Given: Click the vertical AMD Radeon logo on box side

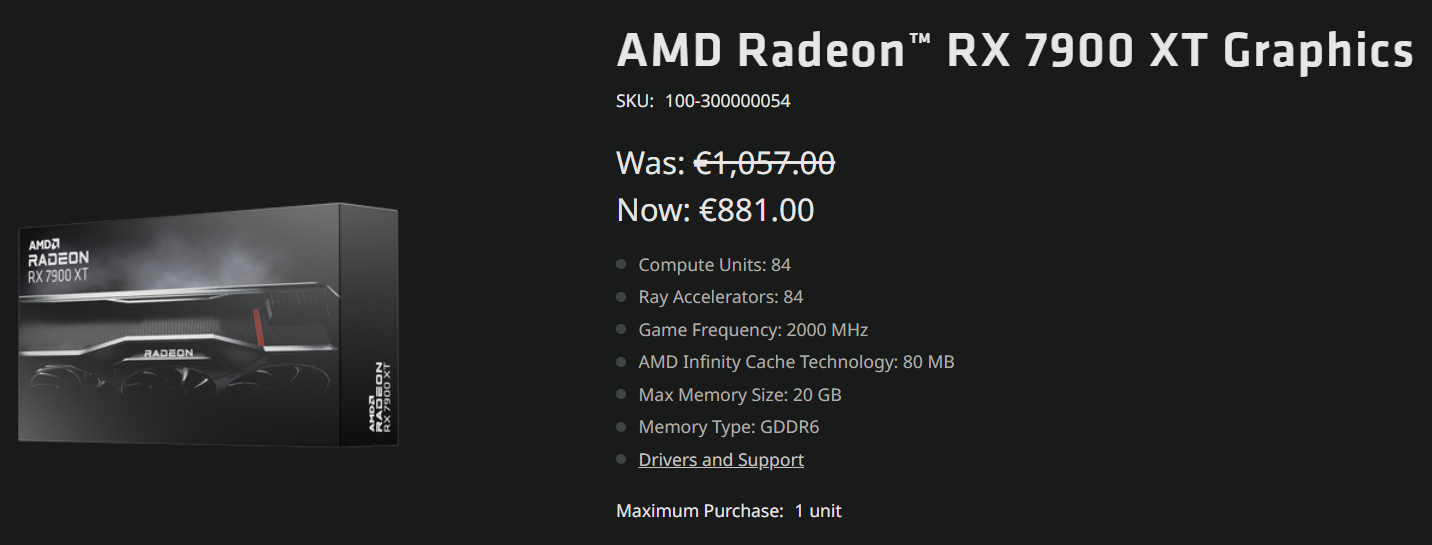Looking at the screenshot, I should coord(376,398).
